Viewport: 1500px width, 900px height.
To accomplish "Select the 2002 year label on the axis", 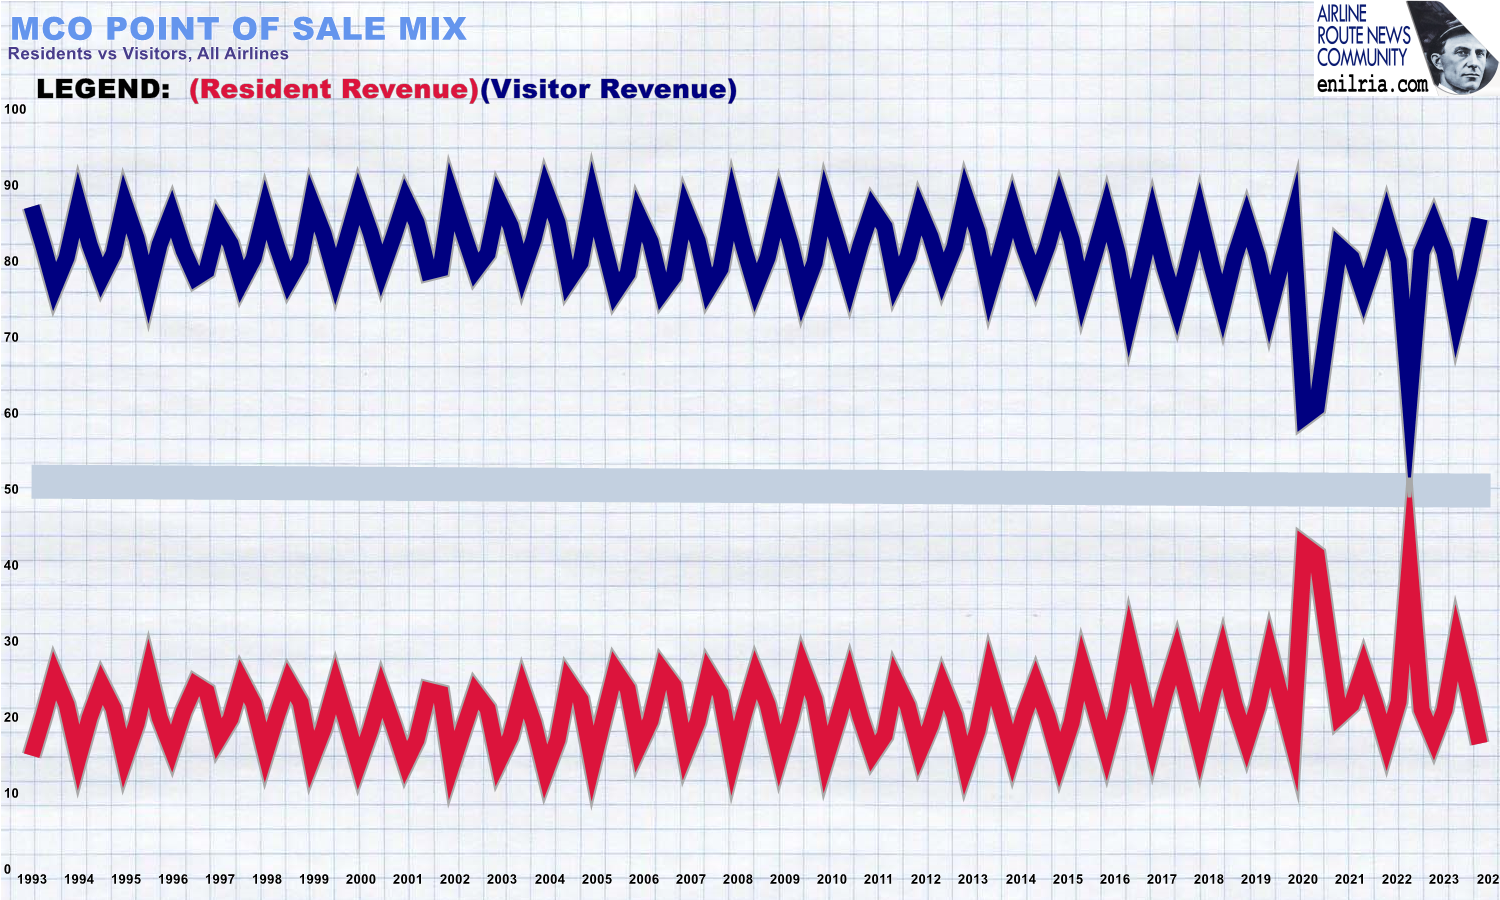I will click(x=455, y=879).
